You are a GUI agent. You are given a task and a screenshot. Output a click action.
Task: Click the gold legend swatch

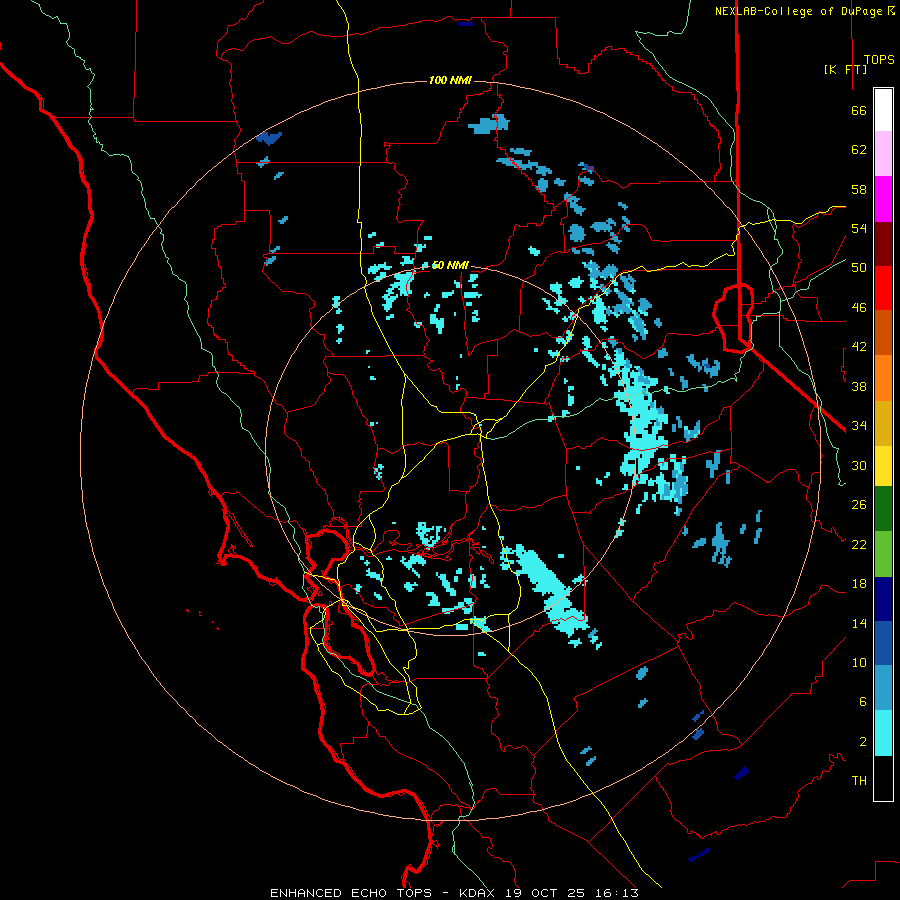click(883, 423)
